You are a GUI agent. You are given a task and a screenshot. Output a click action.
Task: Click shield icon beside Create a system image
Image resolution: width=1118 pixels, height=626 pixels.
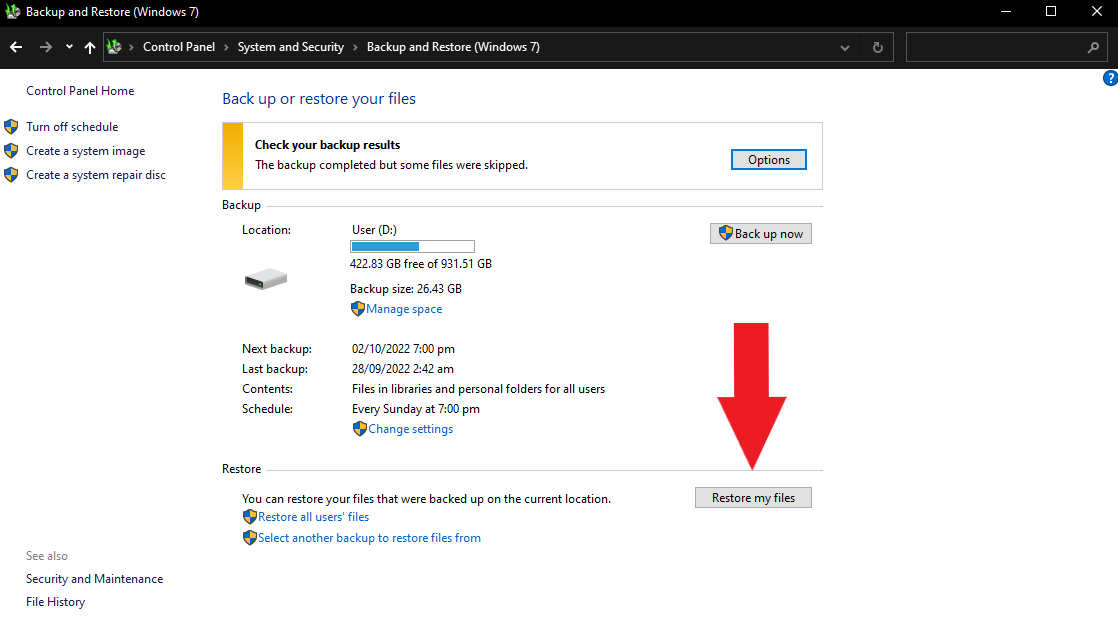click(11, 151)
